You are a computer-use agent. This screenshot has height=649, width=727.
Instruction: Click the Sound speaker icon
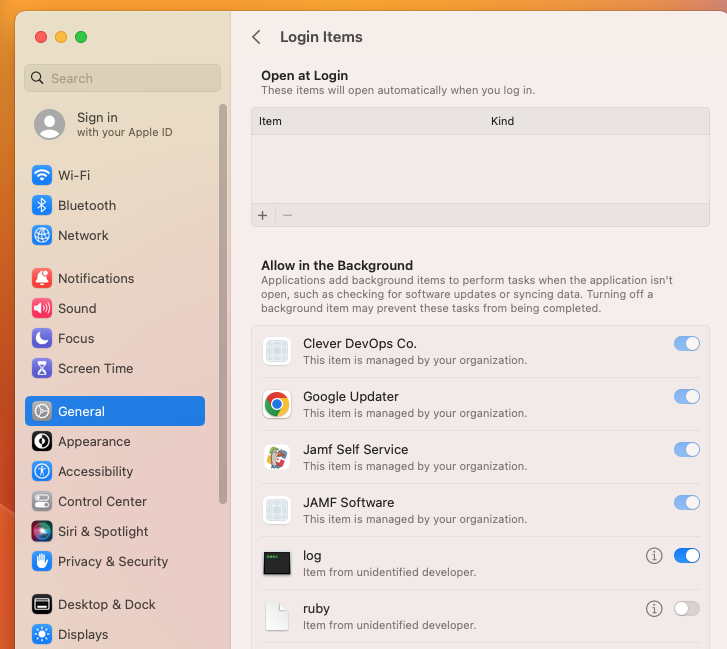(42, 308)
